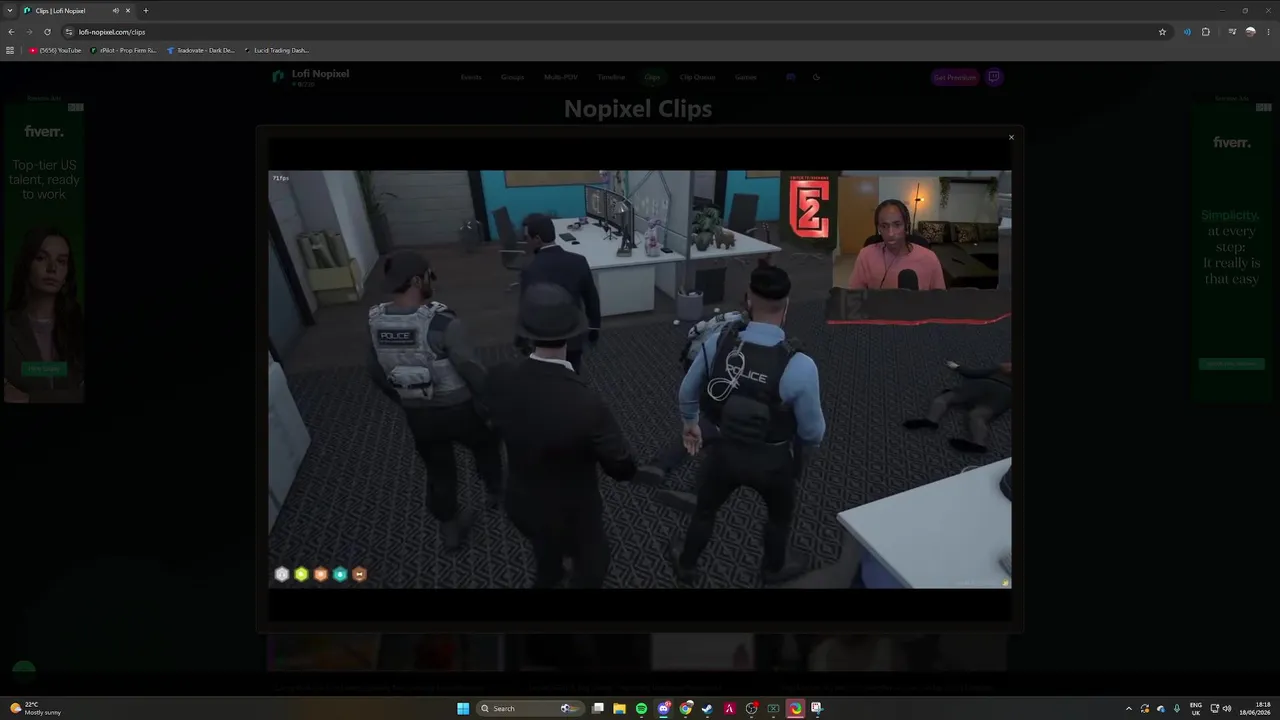
Task: Click the Get Premium button
Action: [954, 77]
